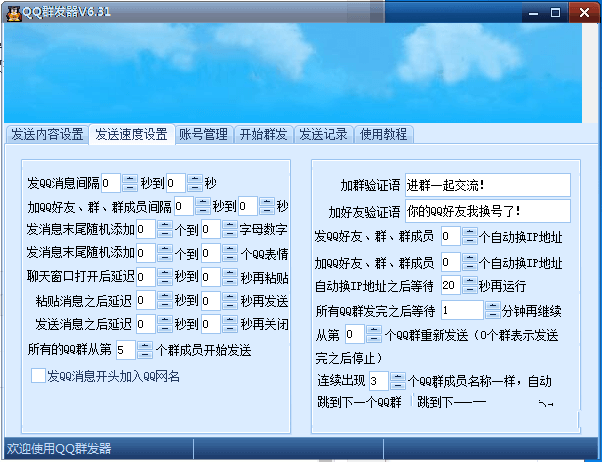Open the 使用教程 tab
The image size is (602, 462).
pyautogui.click(x=384, y=134)
